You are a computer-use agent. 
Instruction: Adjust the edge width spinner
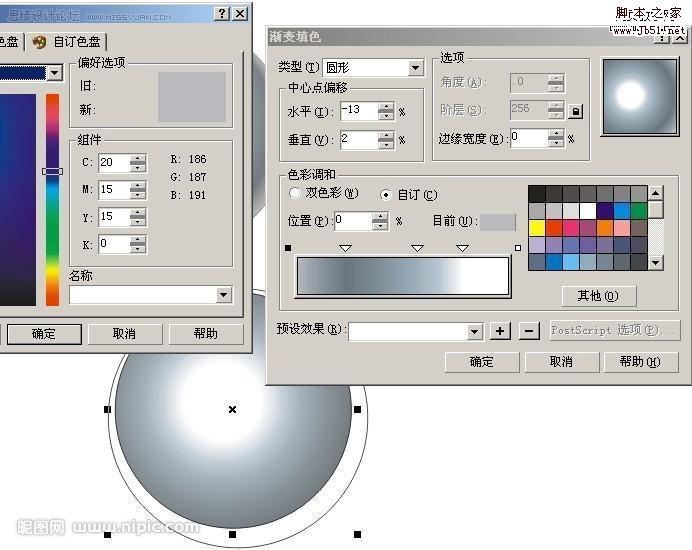556,139
